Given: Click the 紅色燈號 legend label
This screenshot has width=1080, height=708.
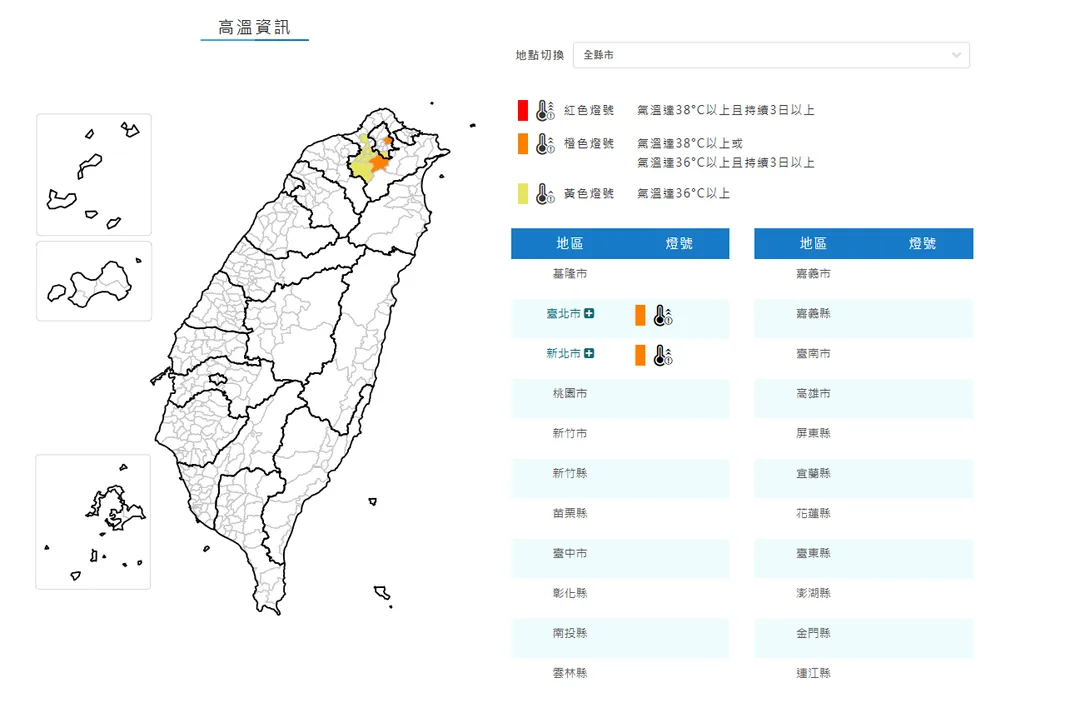Looking at the screenshot, I should pos(588,110).
